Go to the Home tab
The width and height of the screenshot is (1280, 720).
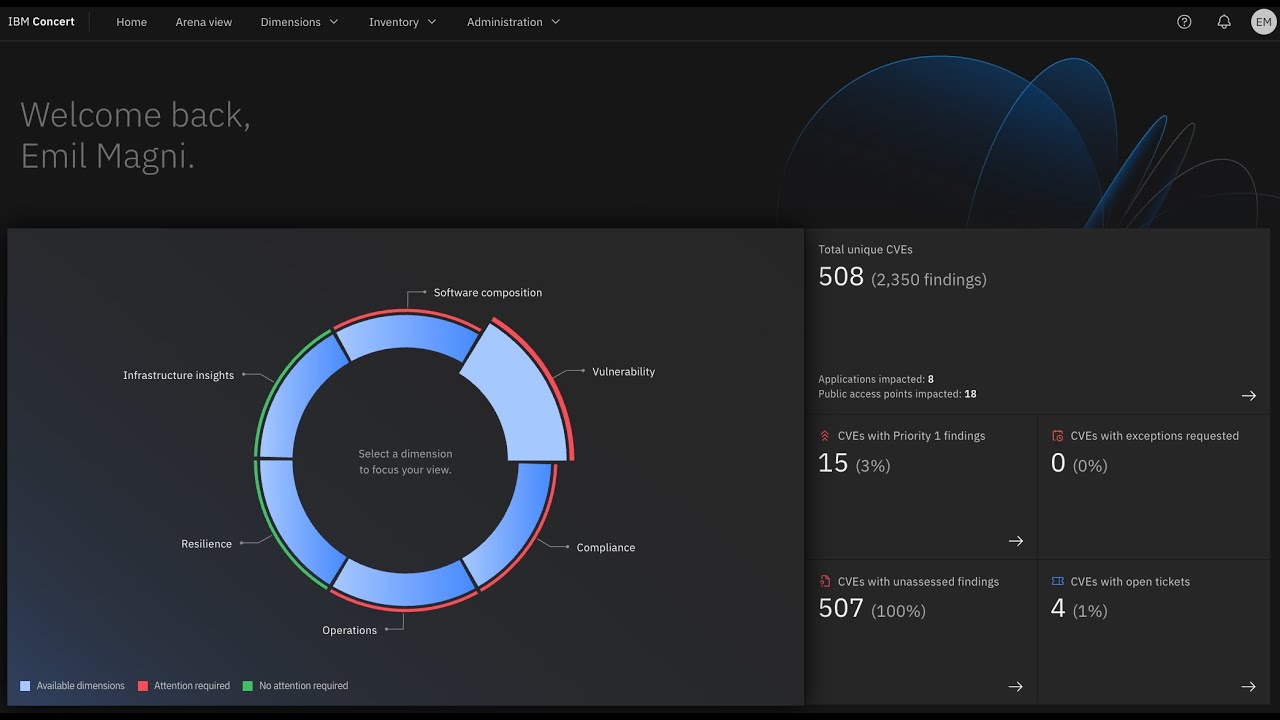pyautogui.click(x=131, y=22)
